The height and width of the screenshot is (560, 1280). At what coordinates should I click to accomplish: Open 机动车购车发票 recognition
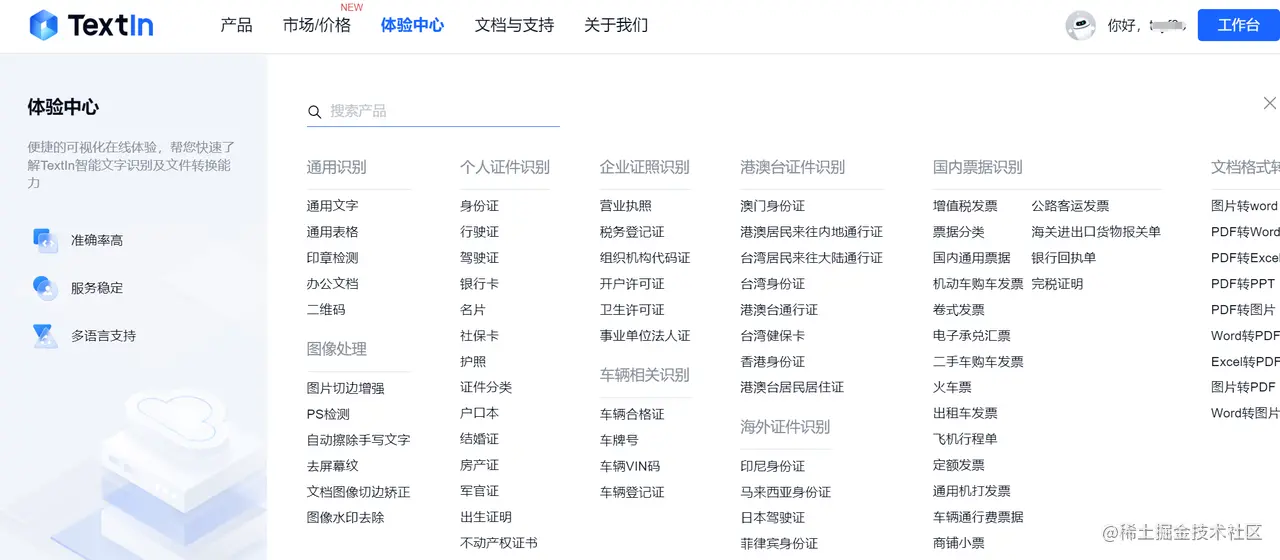coord(978,284)
